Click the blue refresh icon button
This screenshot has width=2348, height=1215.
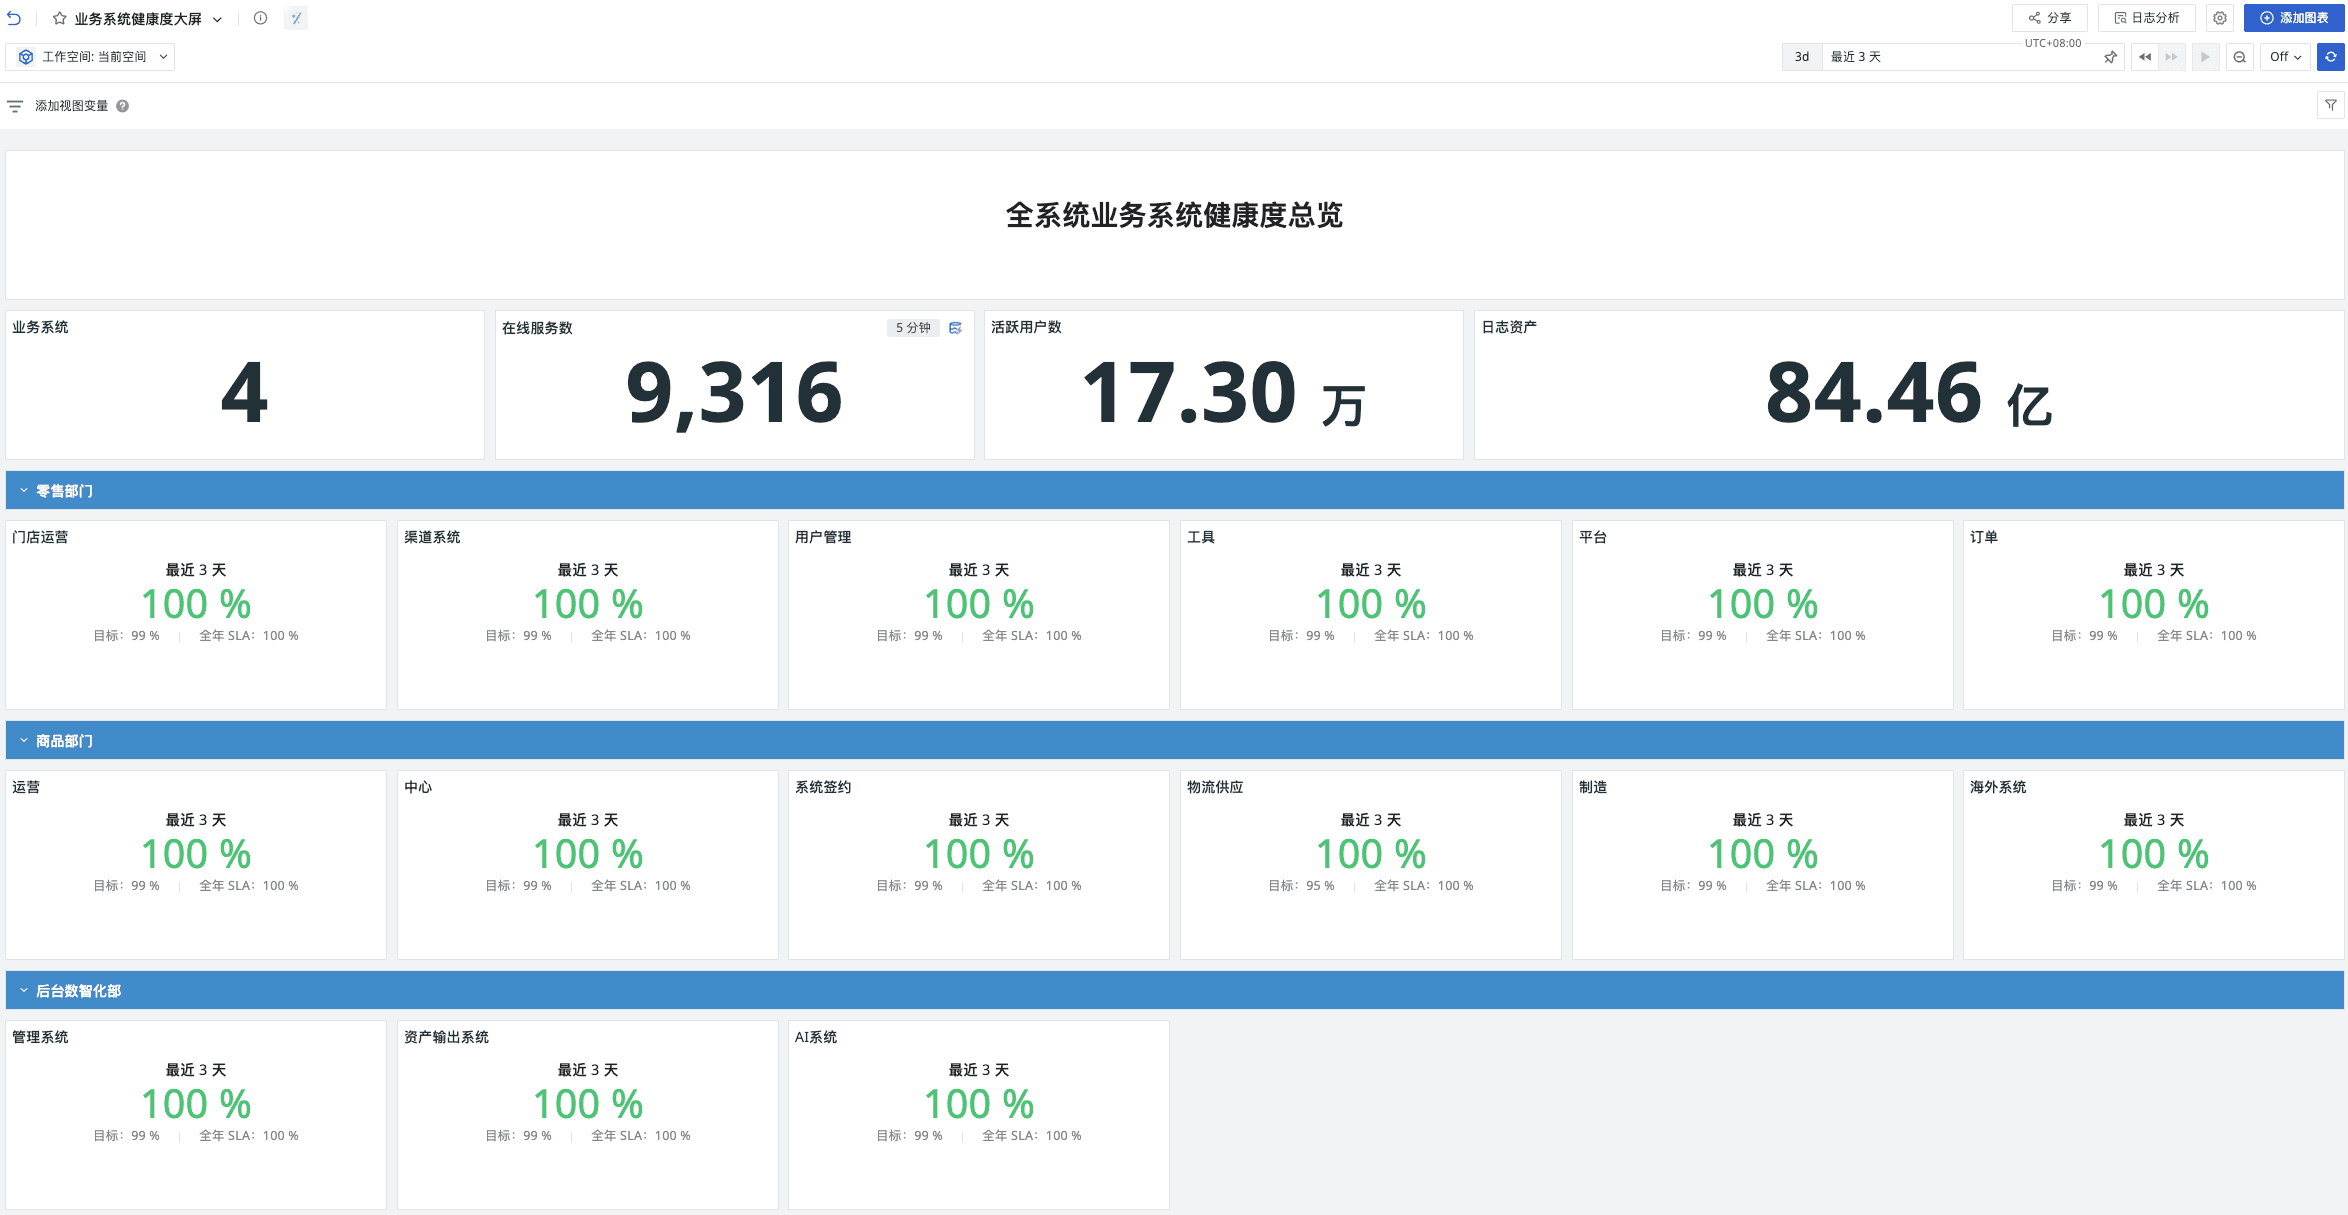[2330, 57]
